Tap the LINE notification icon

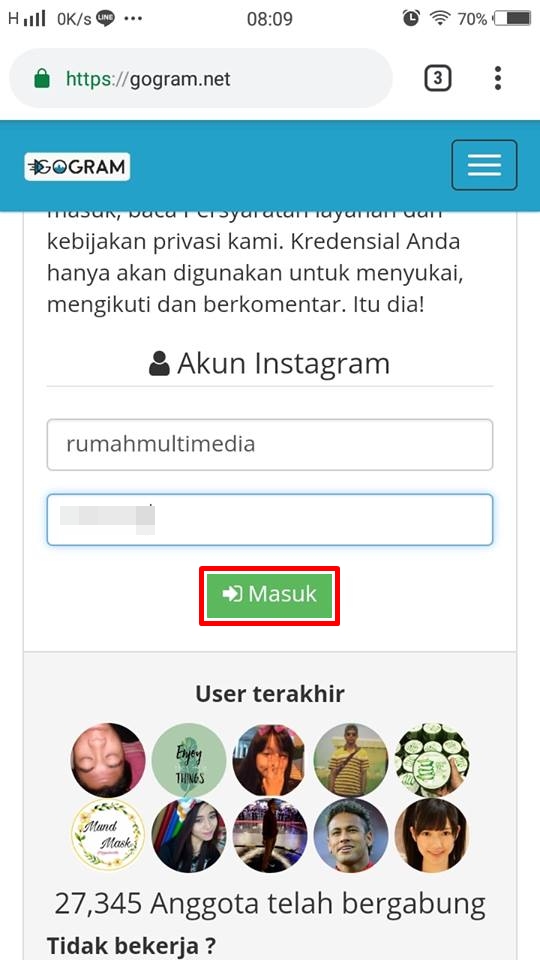point(105,18)
